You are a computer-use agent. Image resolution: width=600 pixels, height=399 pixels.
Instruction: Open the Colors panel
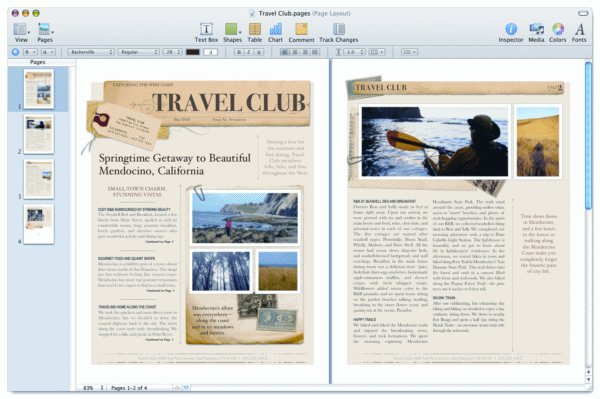558,32
